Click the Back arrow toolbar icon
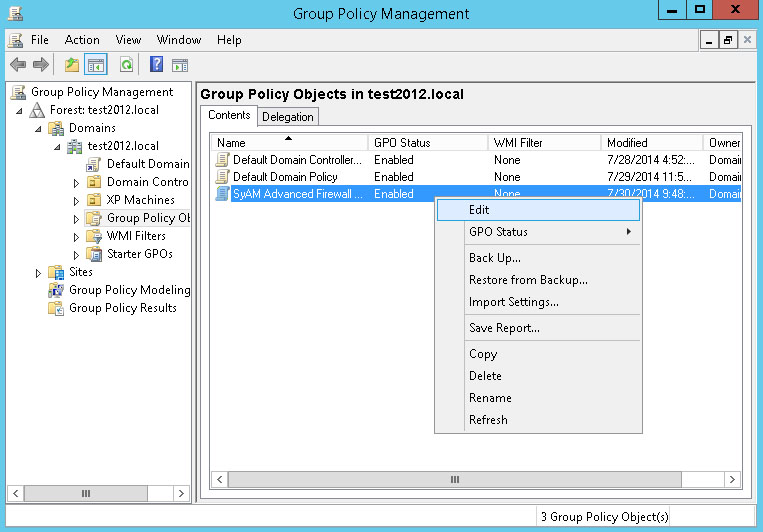 tap(17, 65)
